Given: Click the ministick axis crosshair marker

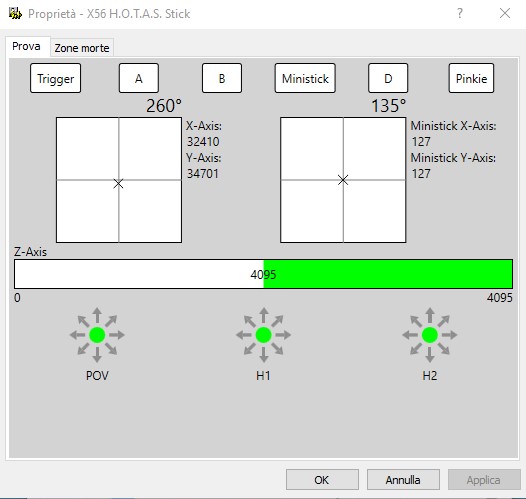Looking at the screenshot, I should click(343, 180).
